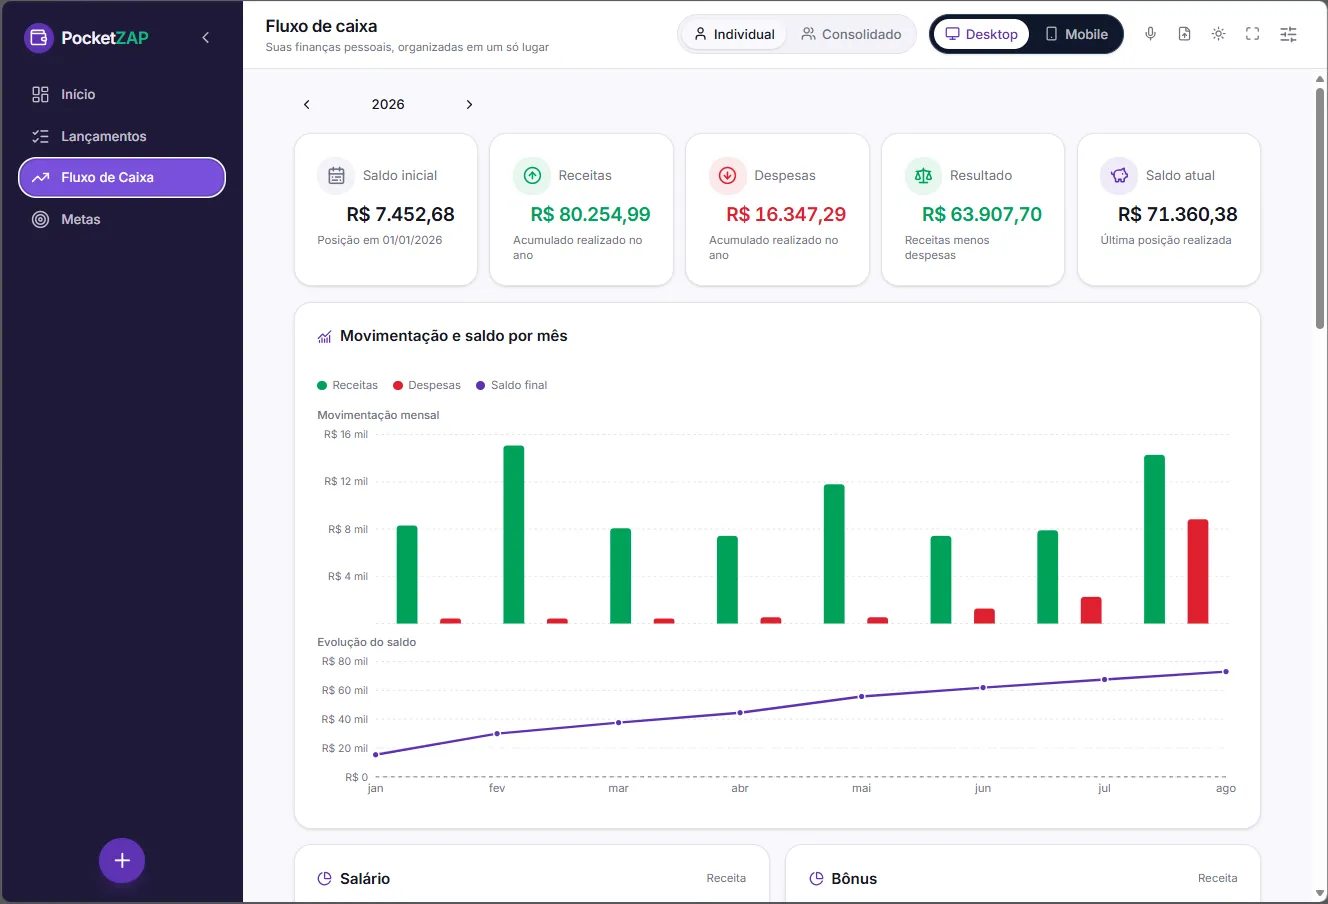
Task: Click the chart icon beside Movimentação title
Action: pyautogui.click(x=325, y=337)
